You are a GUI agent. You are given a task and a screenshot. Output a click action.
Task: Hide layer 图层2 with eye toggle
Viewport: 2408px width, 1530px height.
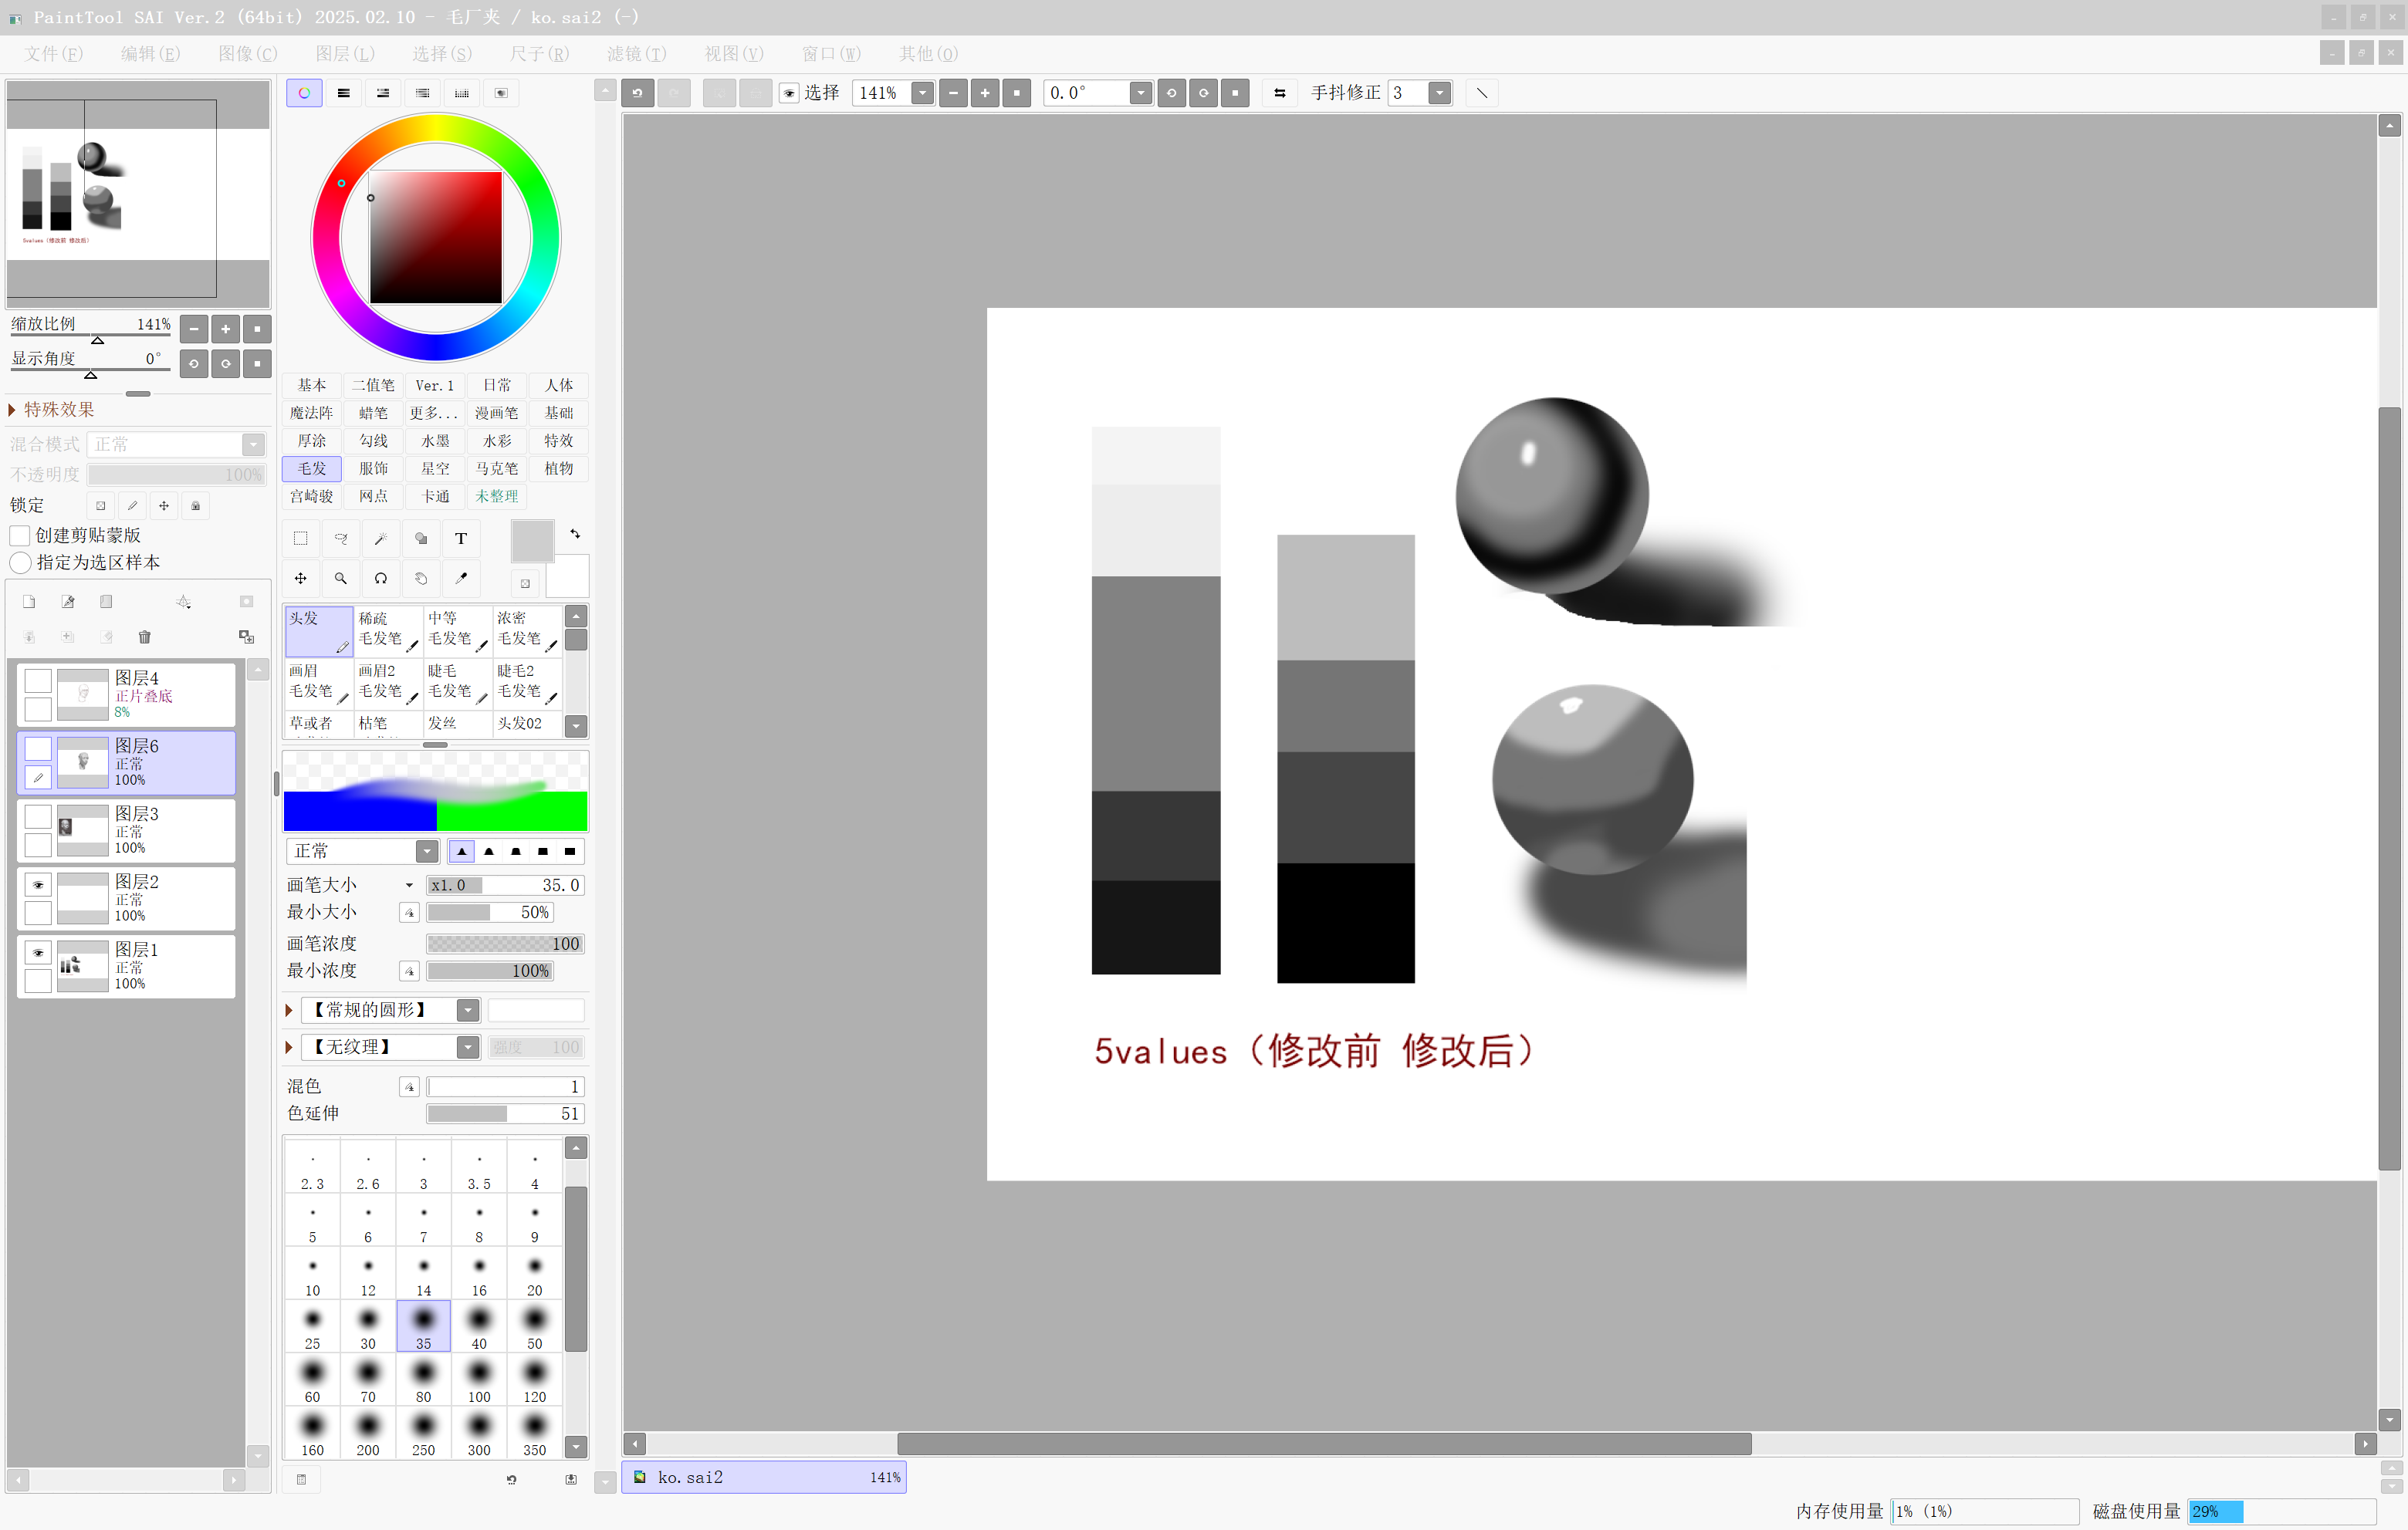coord(38,884)
